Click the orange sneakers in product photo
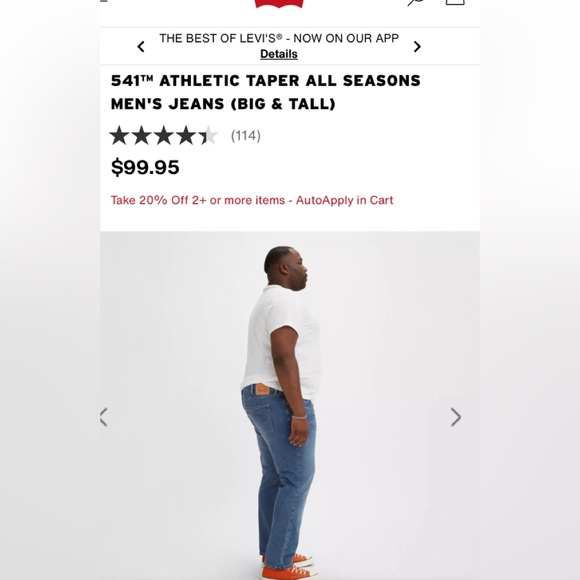 [x=289, y=568]
